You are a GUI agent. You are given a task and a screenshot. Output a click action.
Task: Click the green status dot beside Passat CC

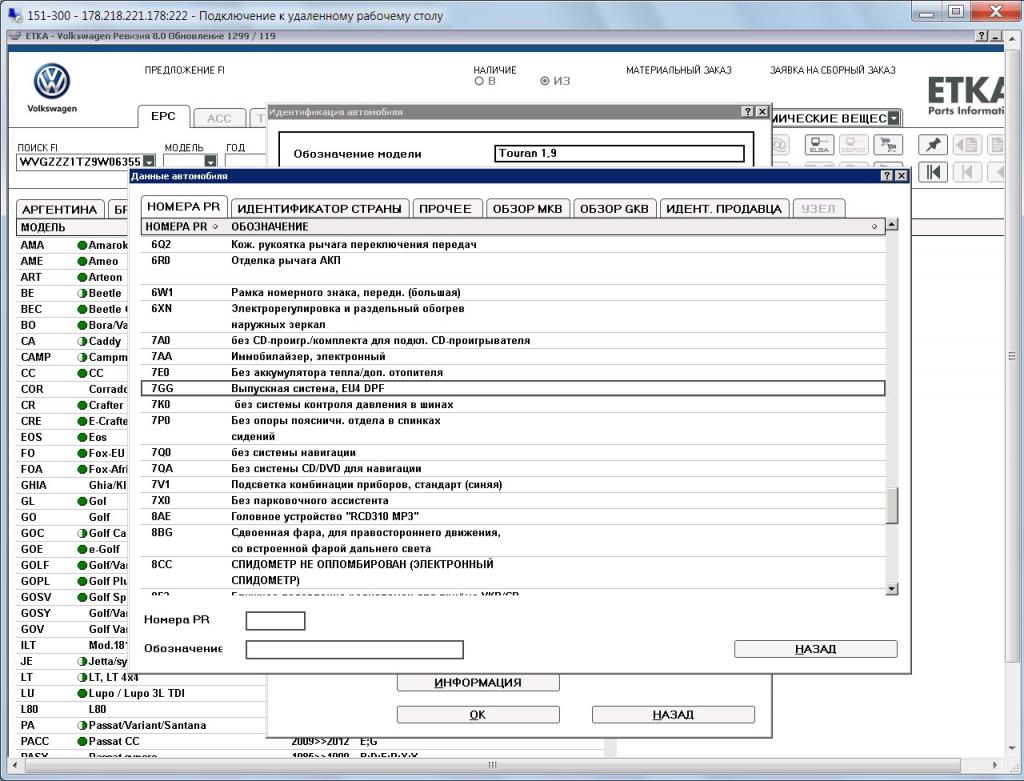82,742
